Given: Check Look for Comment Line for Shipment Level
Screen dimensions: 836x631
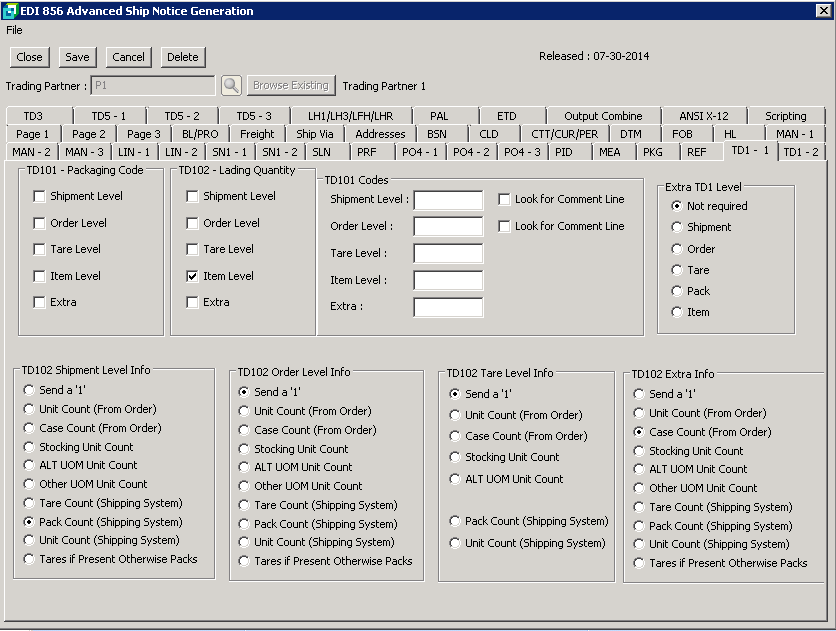Looking at the screenshot, I should coord(504,200).
